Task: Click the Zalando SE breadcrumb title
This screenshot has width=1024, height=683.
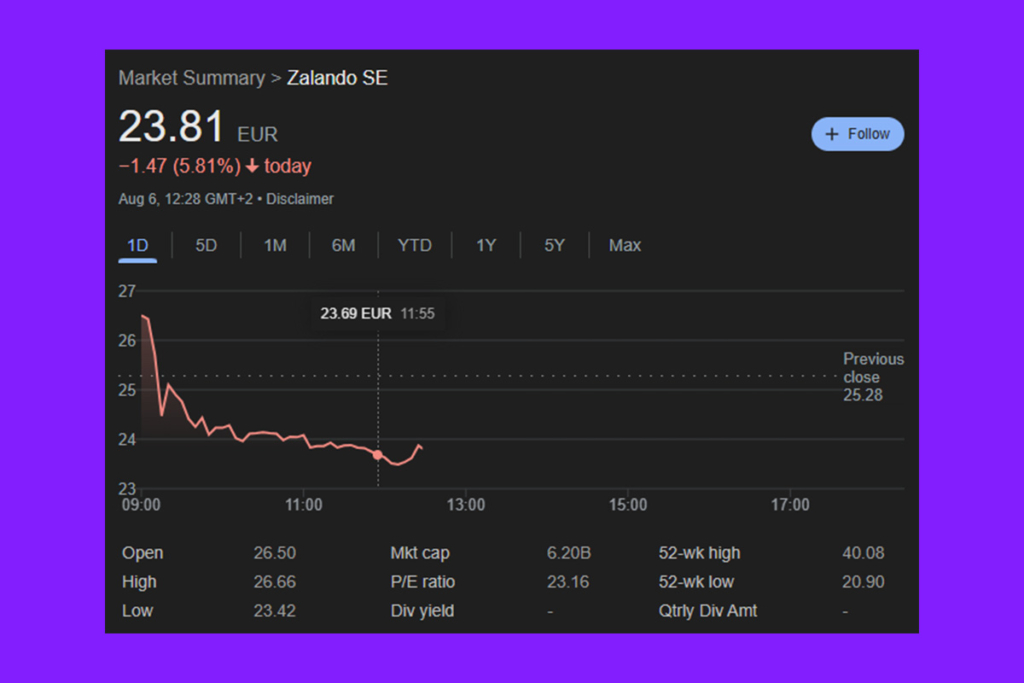Action: [337, 77]
